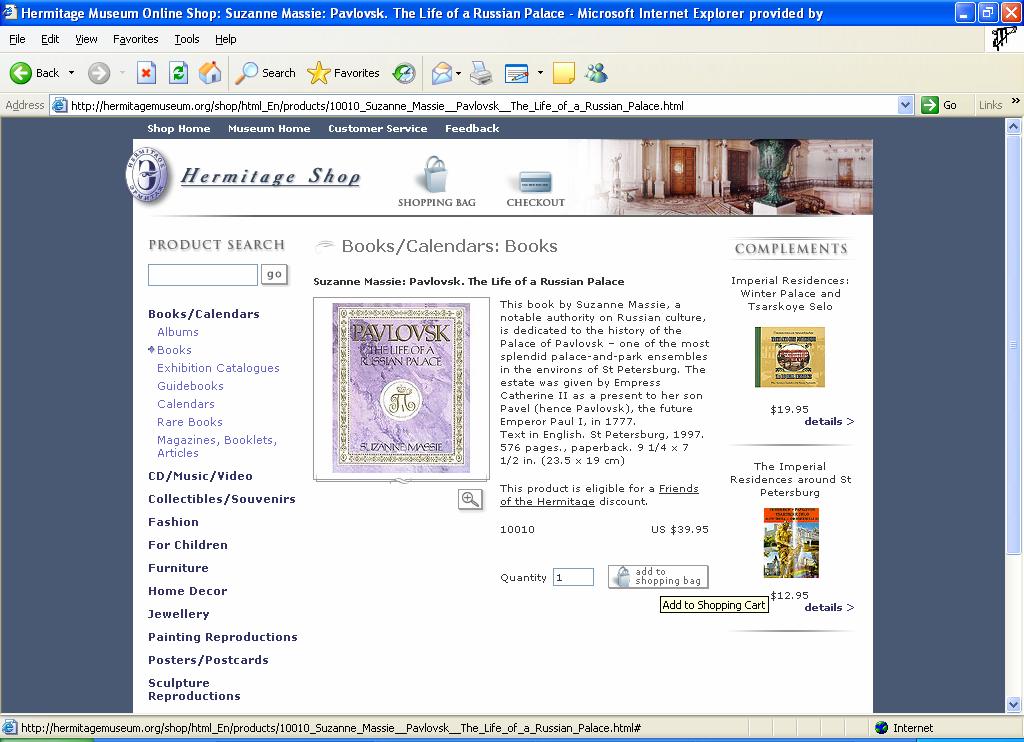The height and width of the screenshot is (742, 1024).
Task: Open the Feedback link
Action: [472, 129]
